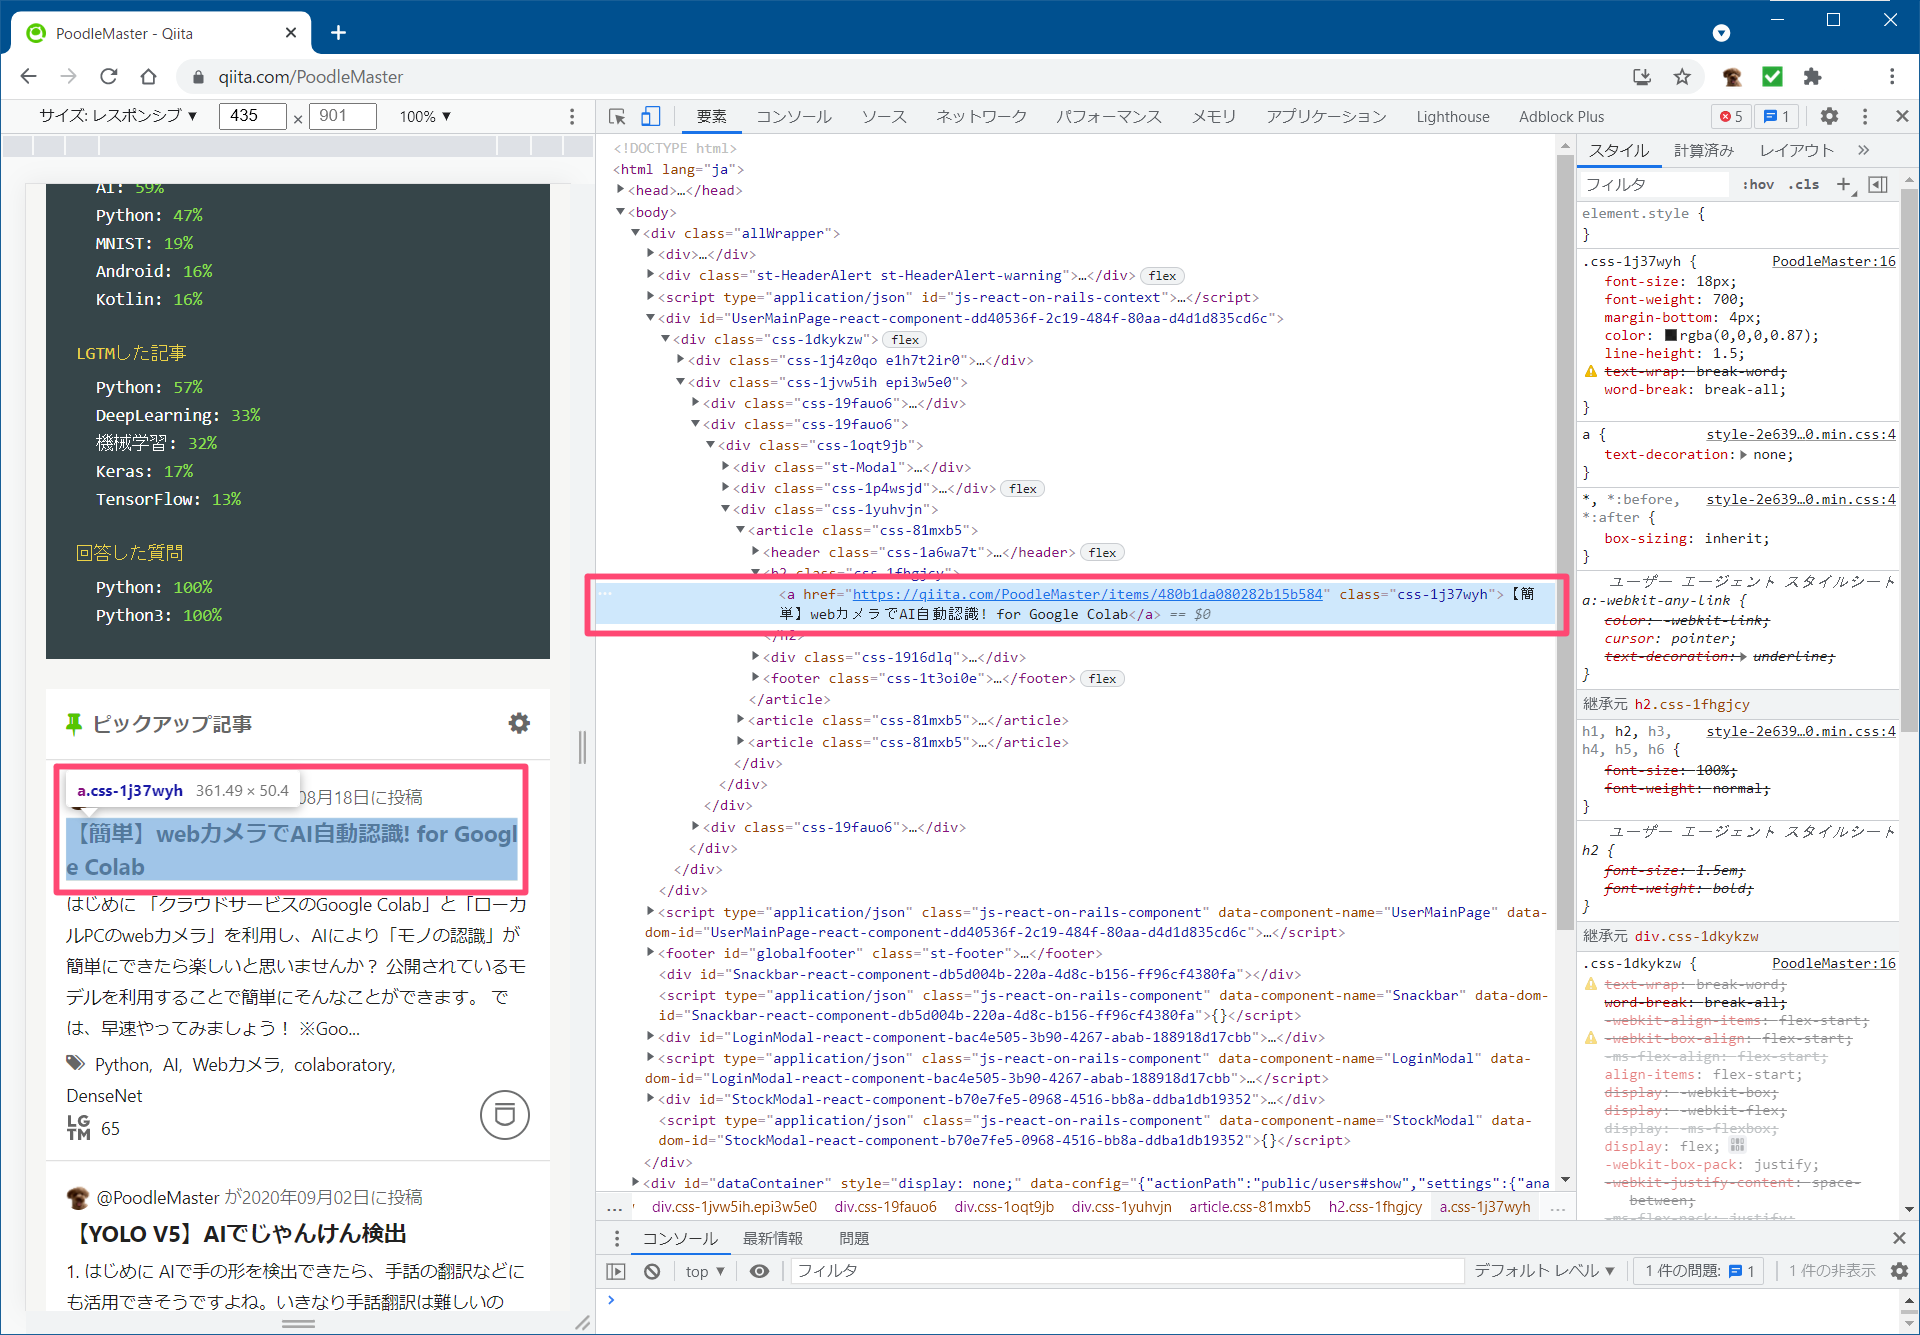Click the flex badge next to css-1dkykzw
The width and height of the screenshot is (1920, 1335).
point(905,340)
